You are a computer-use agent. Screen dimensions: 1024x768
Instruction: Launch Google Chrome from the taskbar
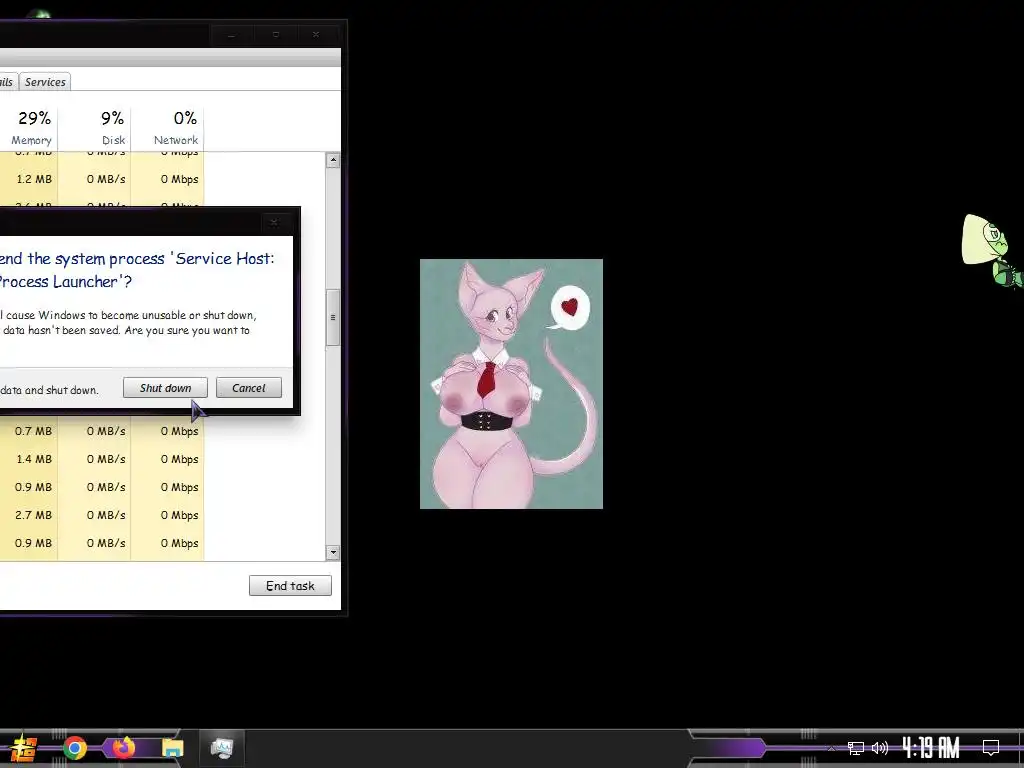tap(74, 748)
